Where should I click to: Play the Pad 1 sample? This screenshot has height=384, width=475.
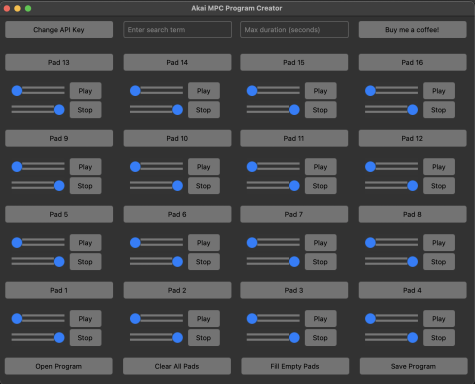point(85,319)
